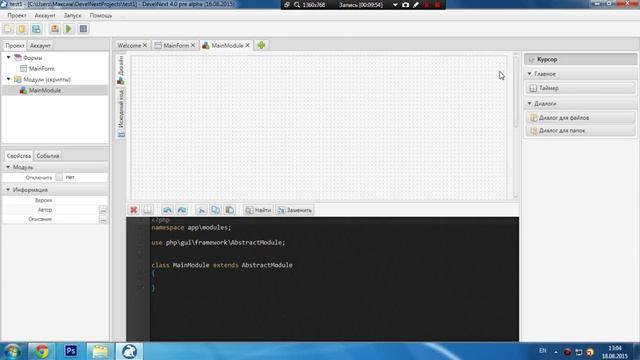Click the Redo arrow icon
This screenshot has height=360, width=640.
pyautogui.click(x=182, y=210)
